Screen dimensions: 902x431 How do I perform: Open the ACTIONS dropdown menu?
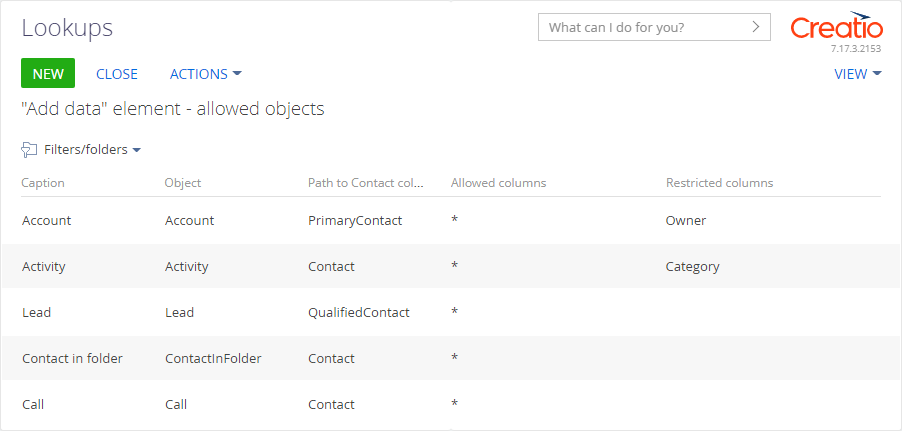click(x=206, y=74)
